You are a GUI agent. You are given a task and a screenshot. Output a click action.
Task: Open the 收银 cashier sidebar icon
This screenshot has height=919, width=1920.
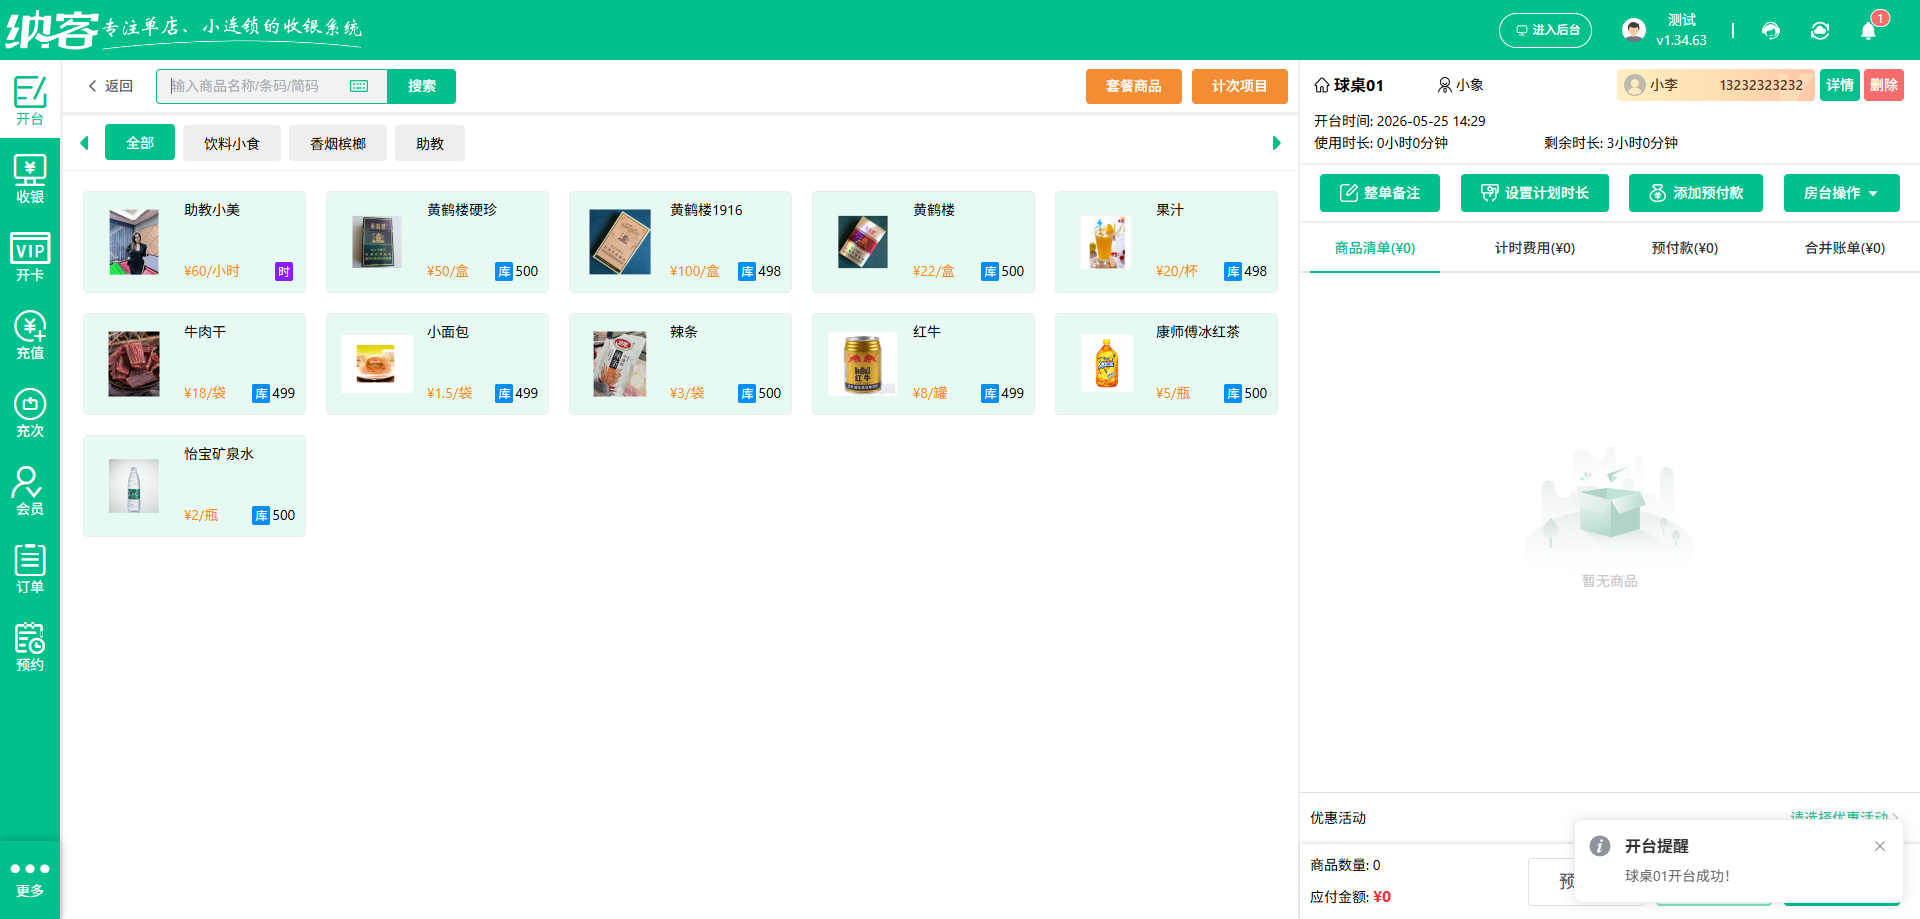(x=30, y=178)
